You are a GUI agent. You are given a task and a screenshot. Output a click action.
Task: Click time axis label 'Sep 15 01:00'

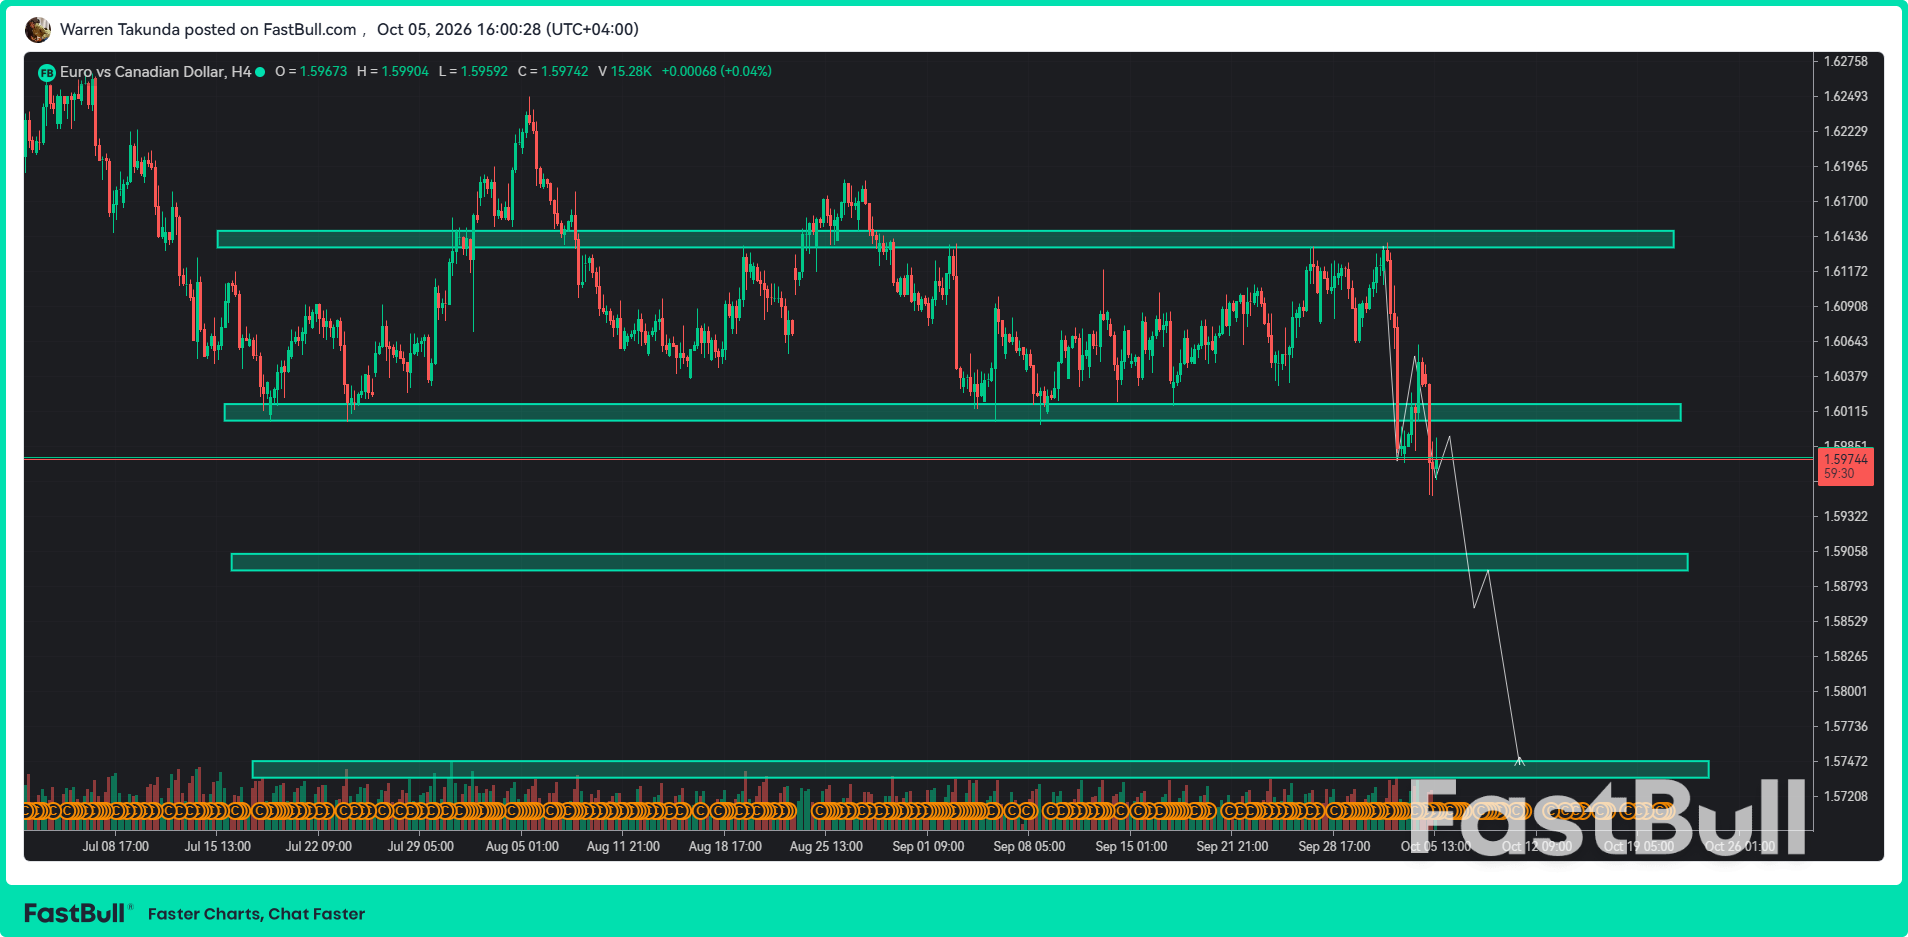tap(1131, 847)
